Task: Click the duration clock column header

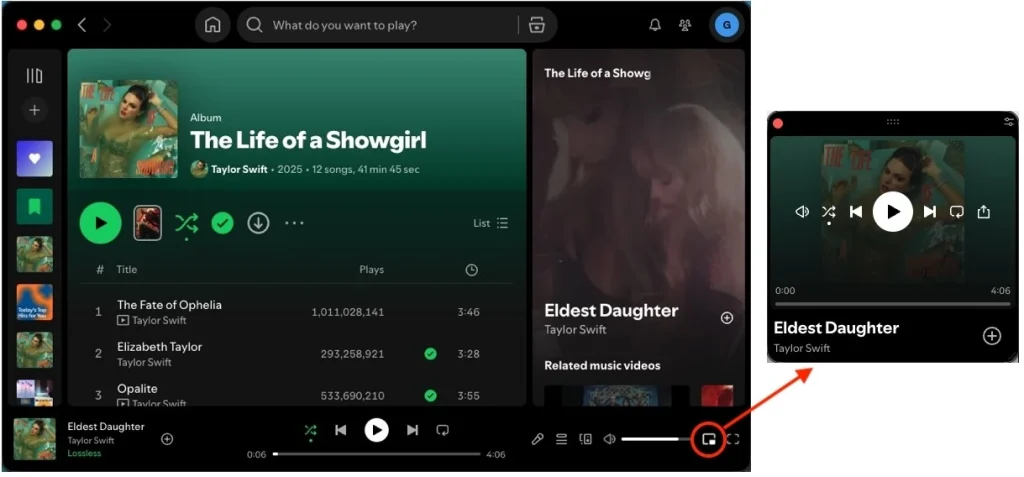Action: (472, 270)
